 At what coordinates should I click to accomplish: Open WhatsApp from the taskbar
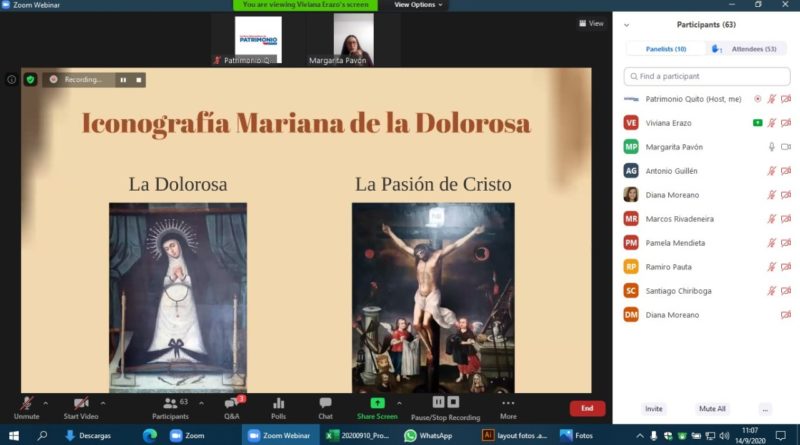coord(428,435)
